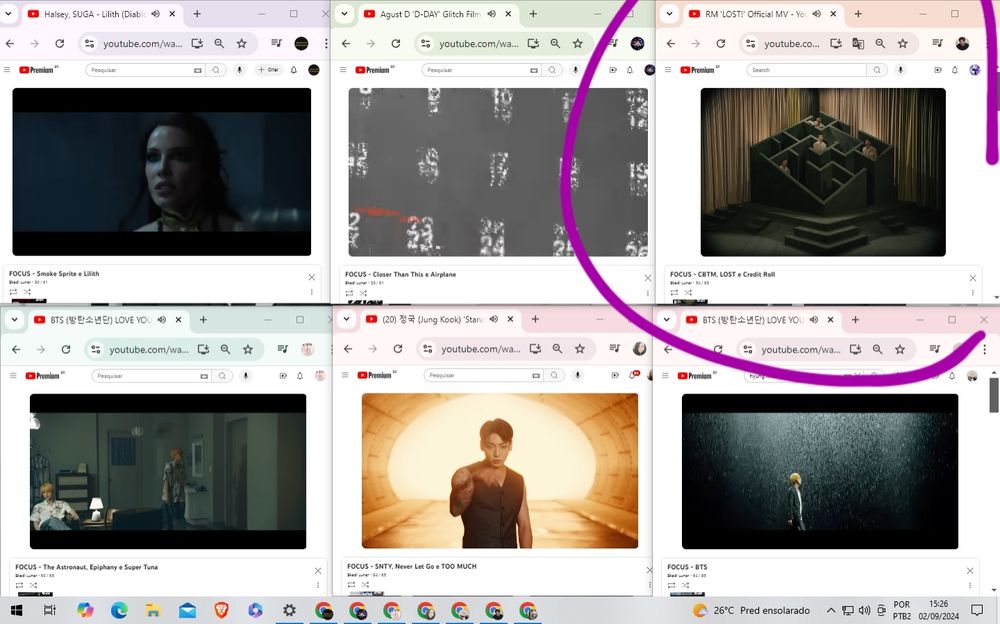This screenshot has width=1000, height=624.
Task: Click Pesquisar search field in Halsey Lilith window
Action: pos(145,70)
